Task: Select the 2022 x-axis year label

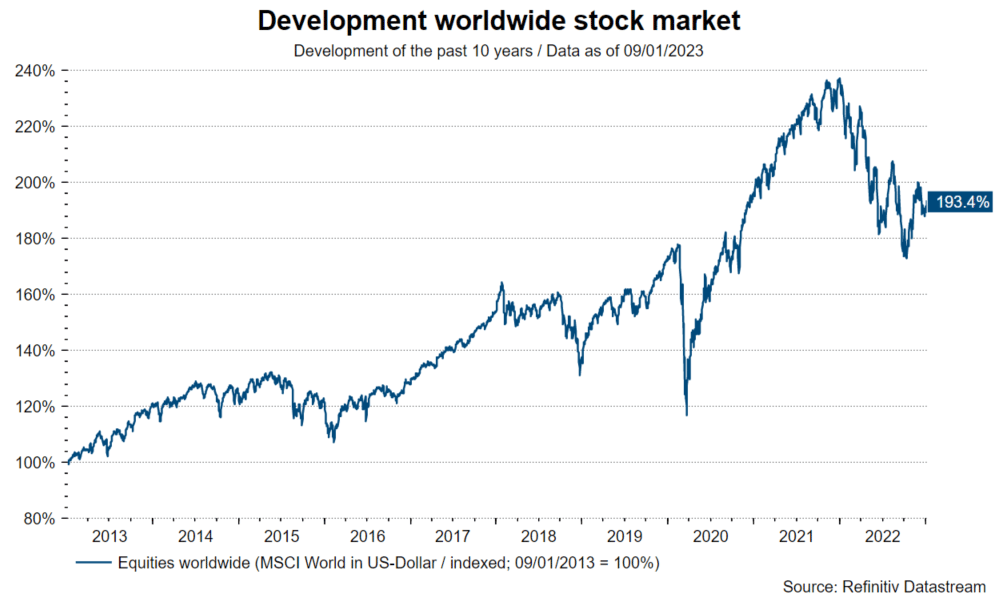Action: point(881,536)
